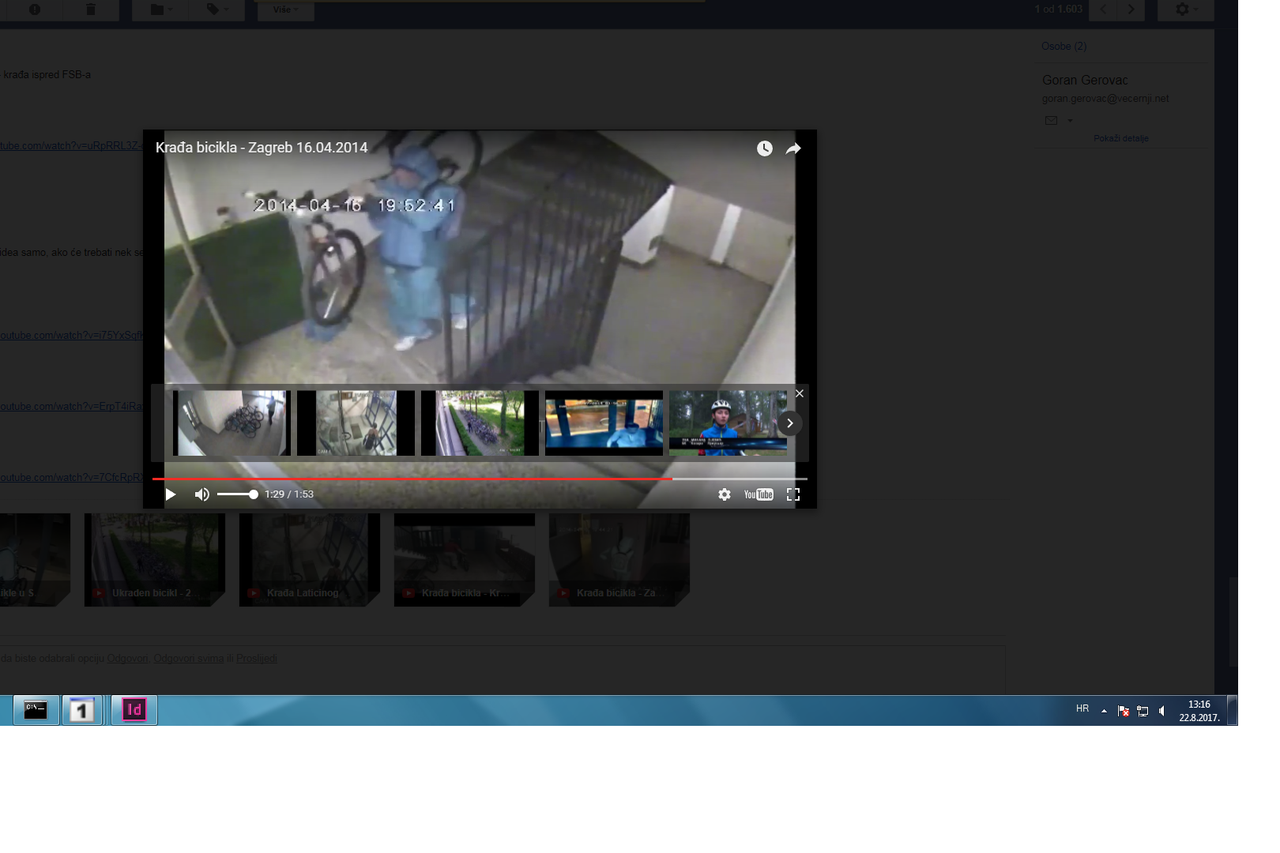Select the helmeted cyclist suggested video thumbnail
This screenshot has width=1280, height=853.
coord(728,423)
